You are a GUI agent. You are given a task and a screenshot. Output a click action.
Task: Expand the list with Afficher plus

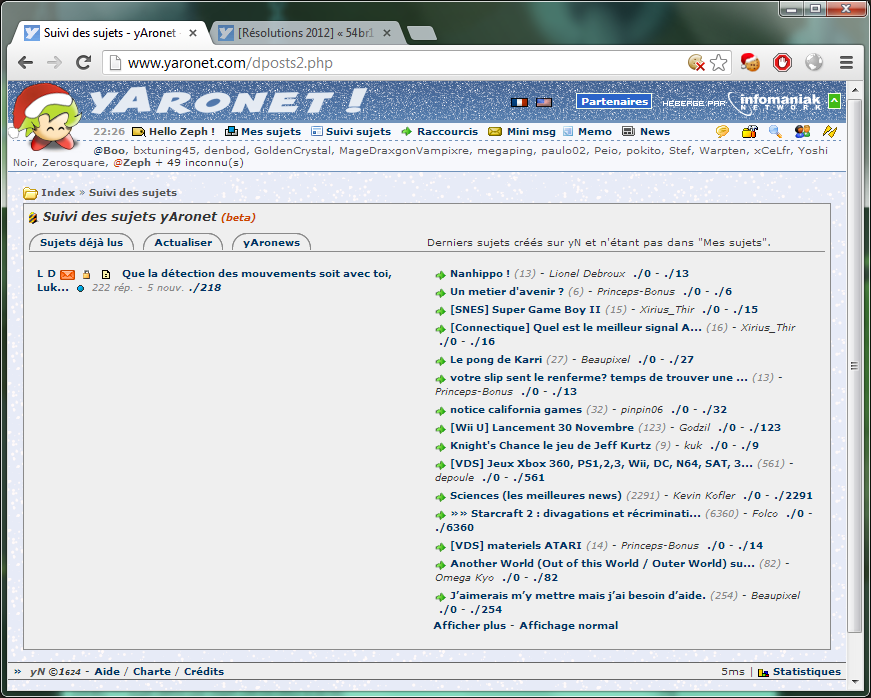click(469, 625)
